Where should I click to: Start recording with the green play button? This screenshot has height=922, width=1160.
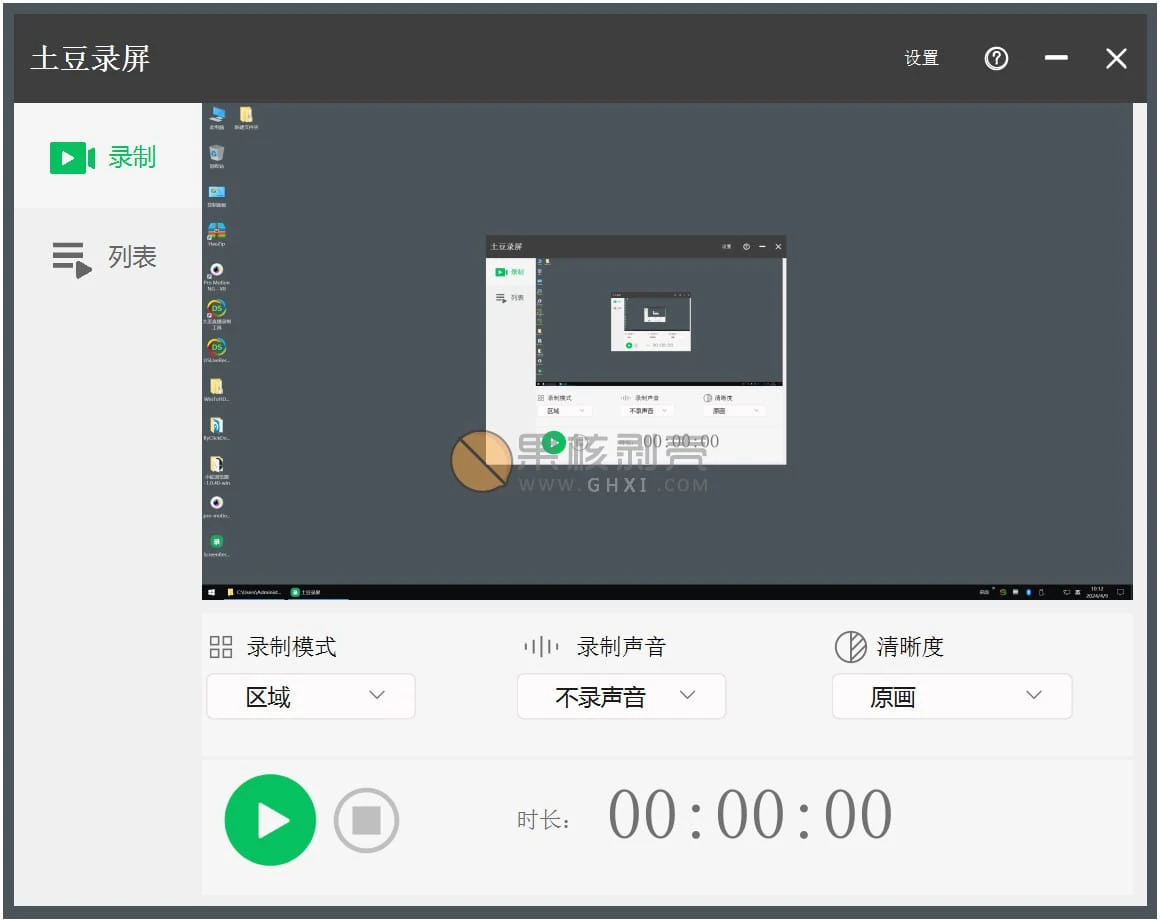[270, 820]
